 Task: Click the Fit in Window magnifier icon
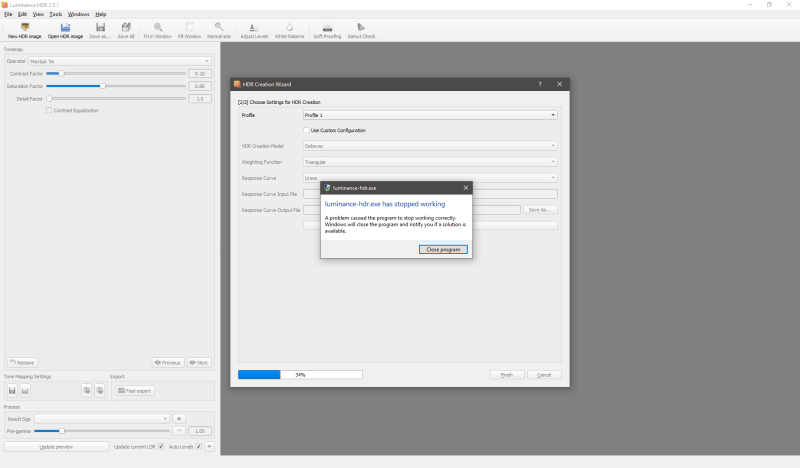pyautogui.click(x=158, y=27)
